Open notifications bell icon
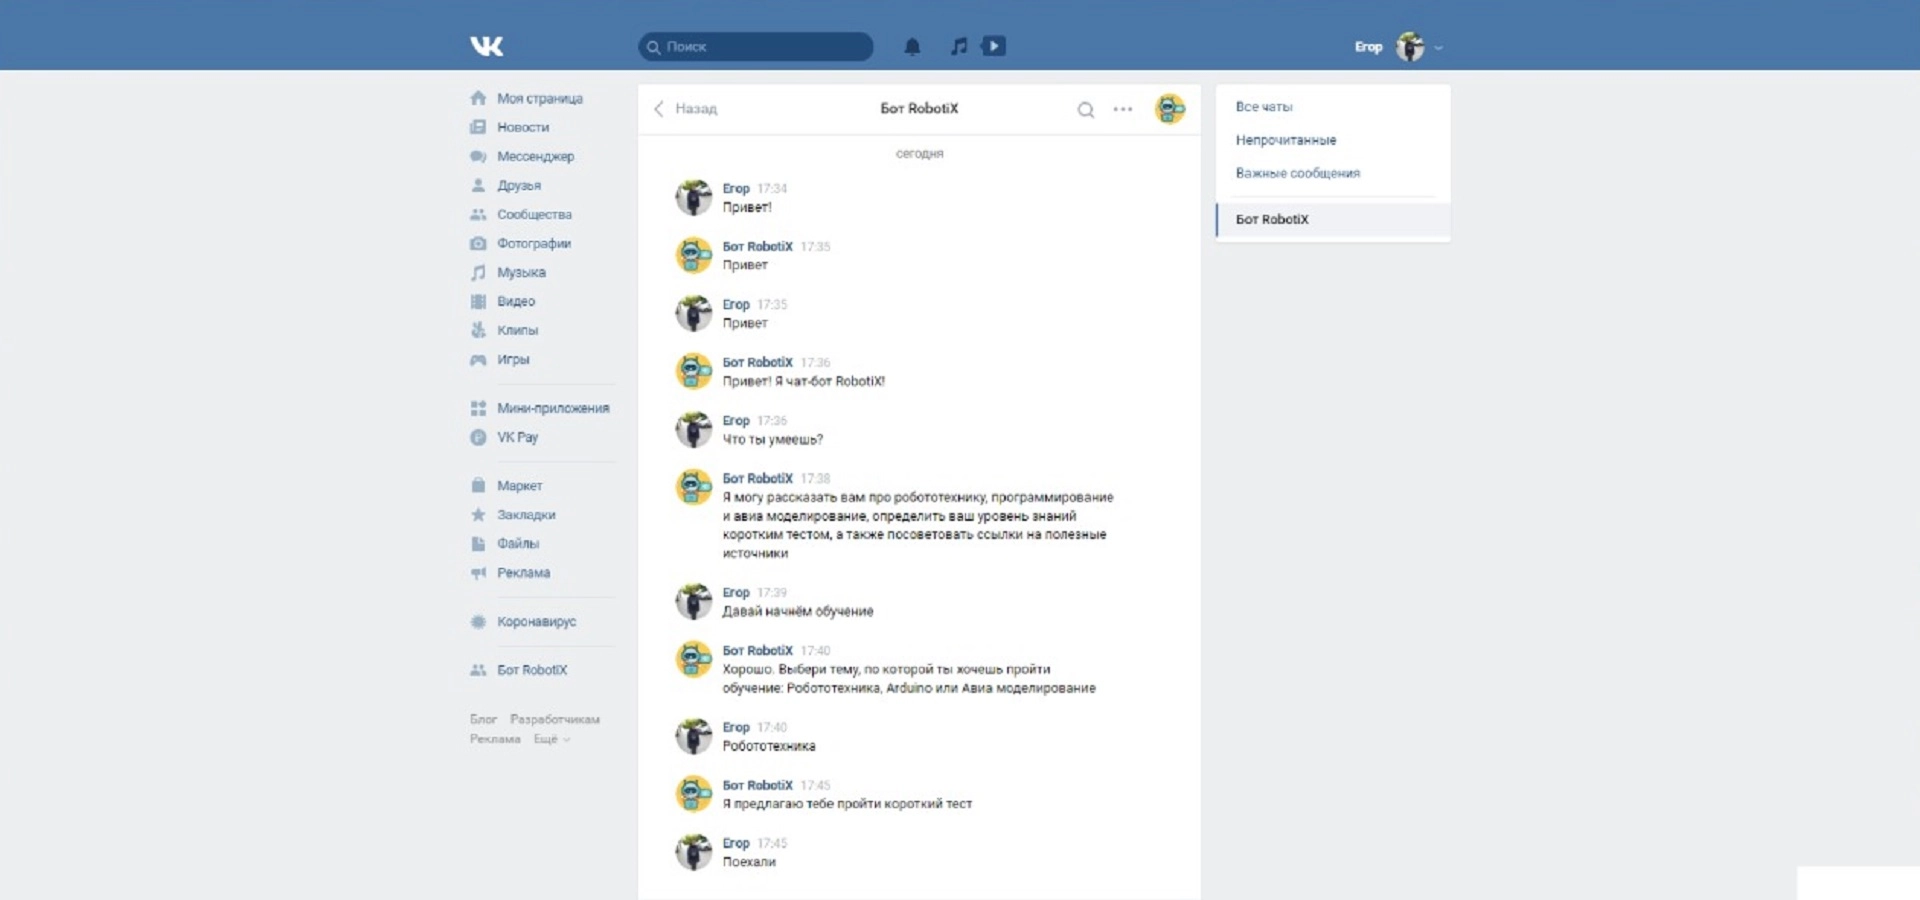 coord(912,47)
